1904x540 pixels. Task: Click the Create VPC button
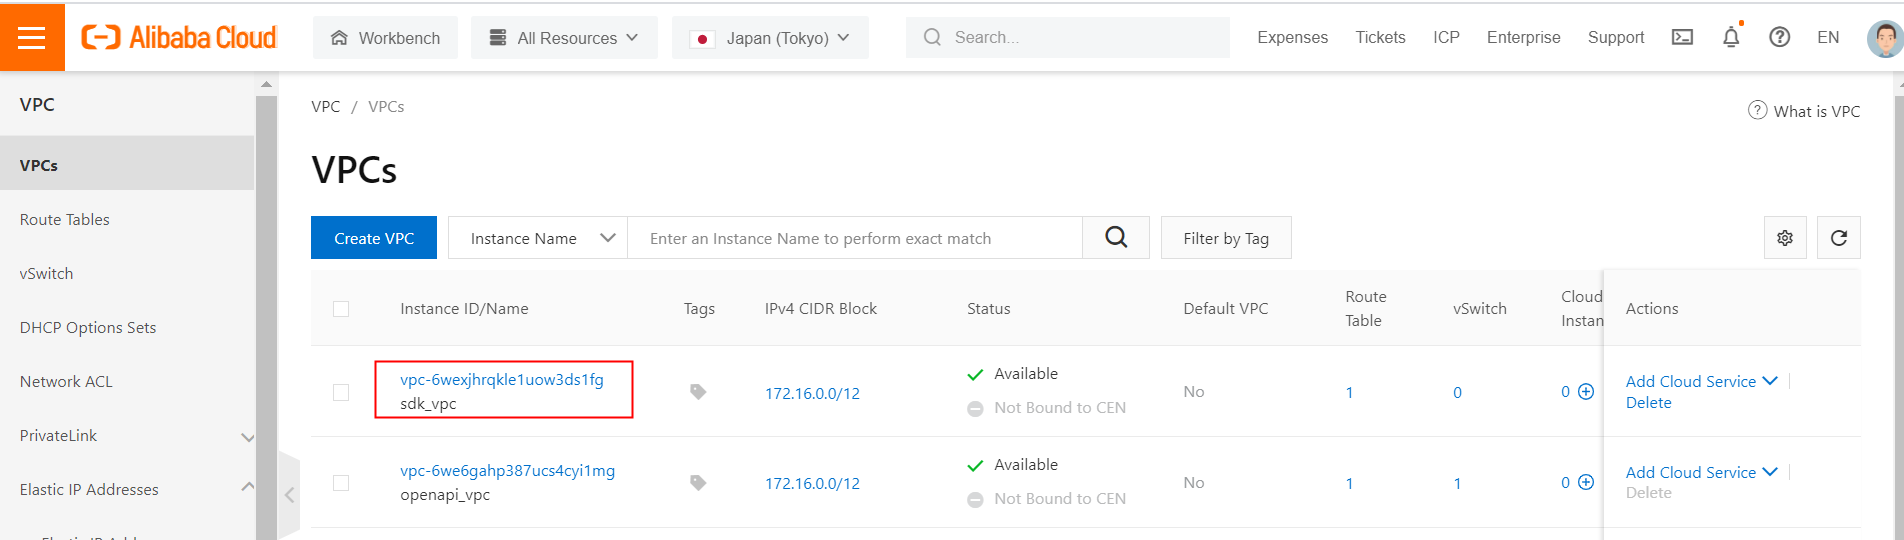374,238
